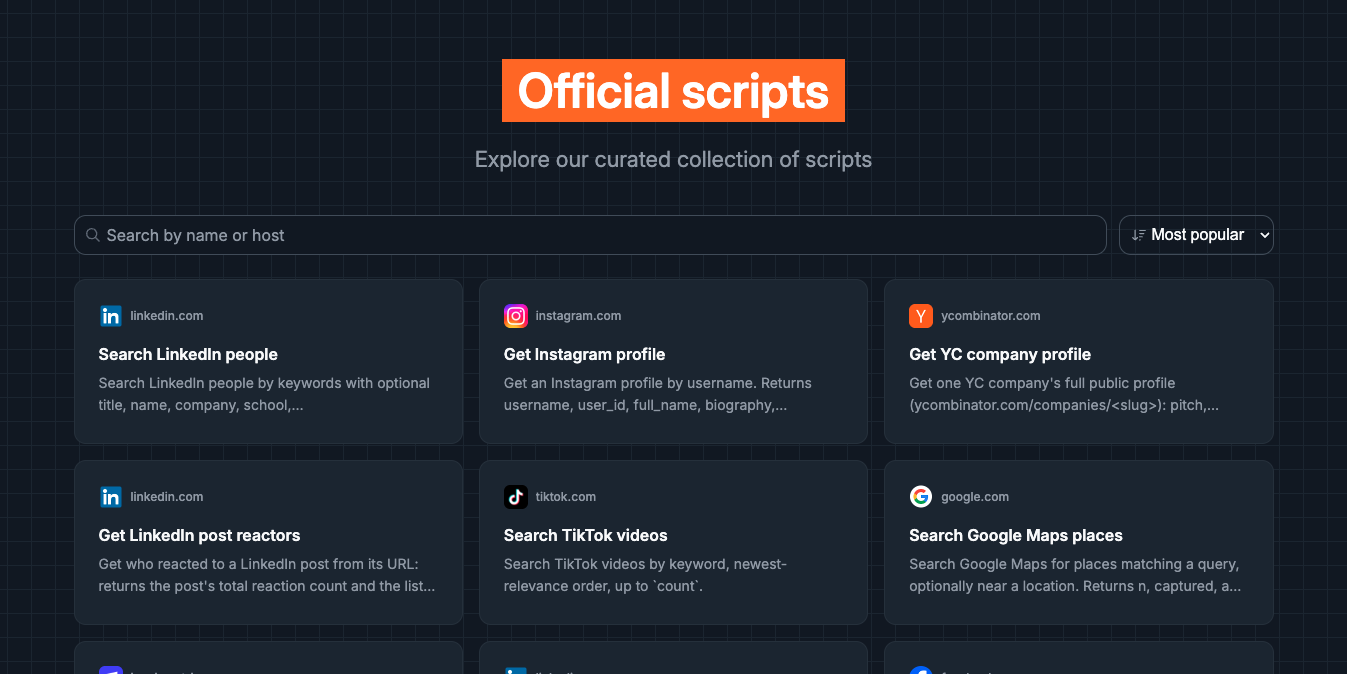Click the Google logo icon

(921, 497)
